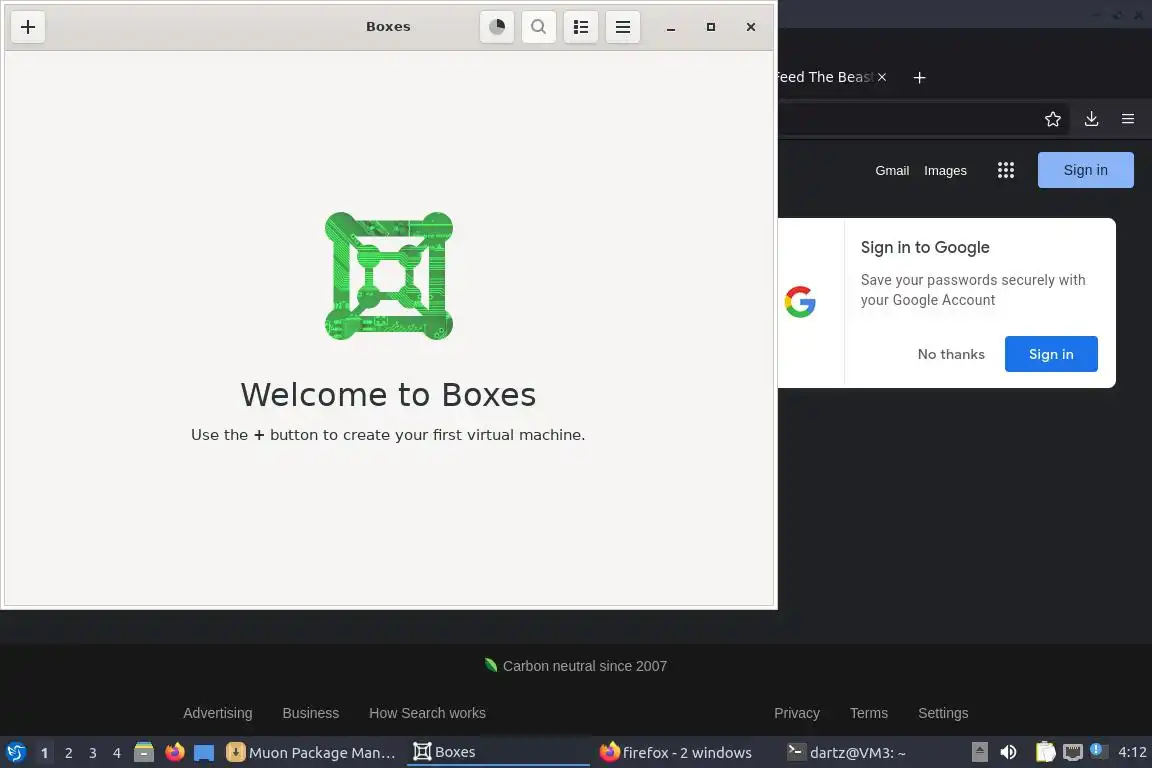This screenshot has height=768, width=1152.
Task: Click Carbon neutral since 2007 link
Action: pos(585,666)
